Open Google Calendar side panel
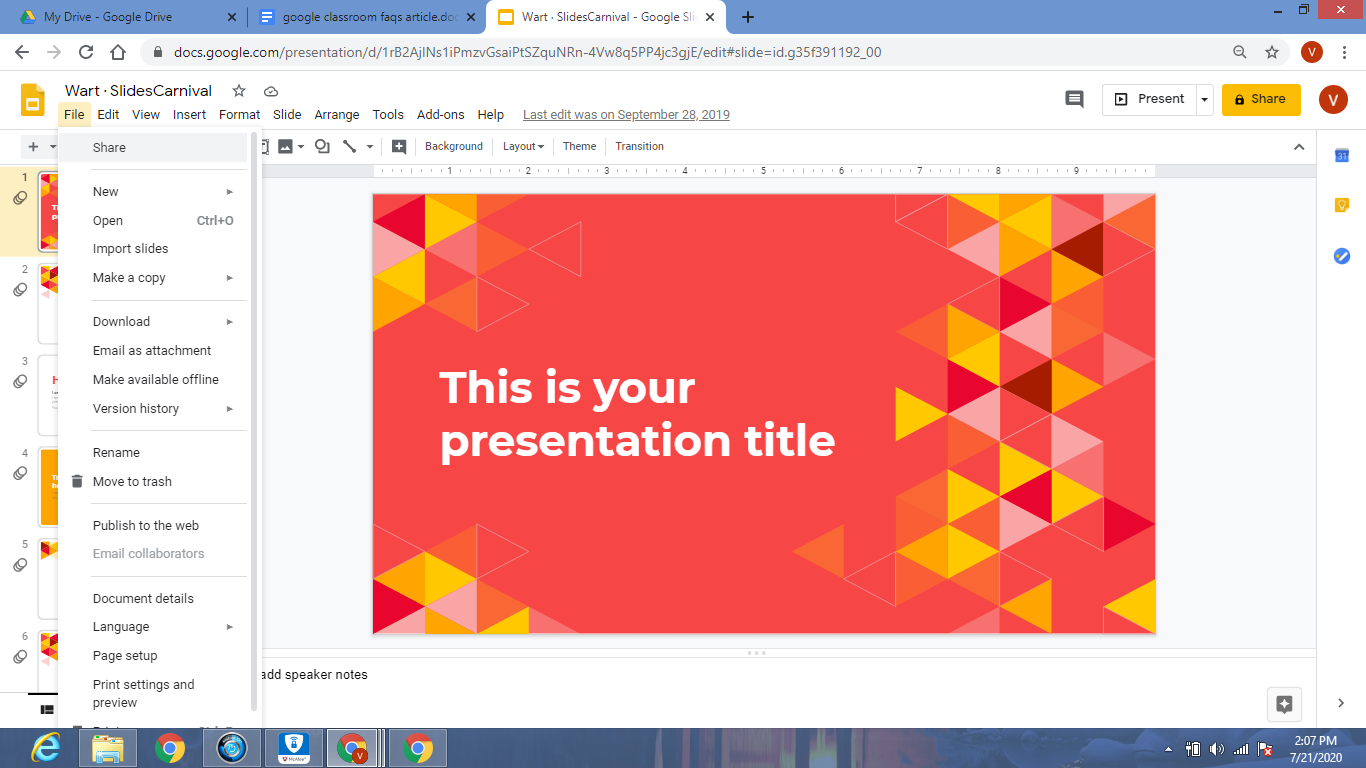 point(1342,155)
